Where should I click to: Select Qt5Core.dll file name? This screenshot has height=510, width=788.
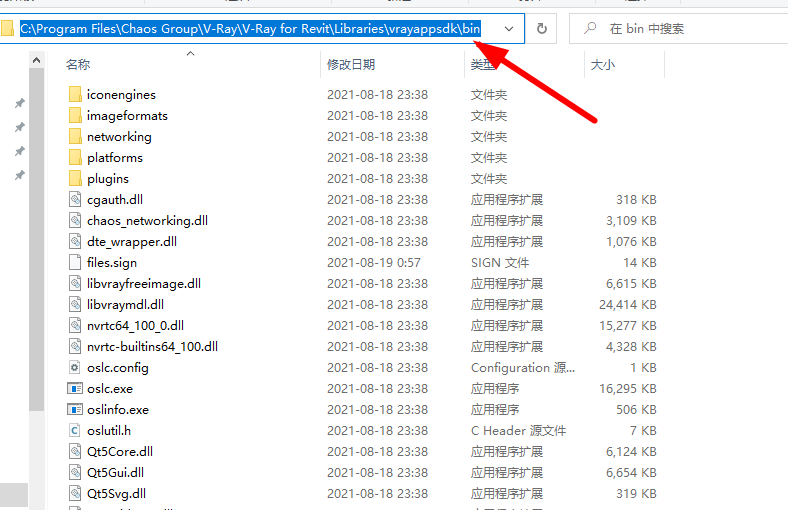pyautogui.click(x=120, y=452)
